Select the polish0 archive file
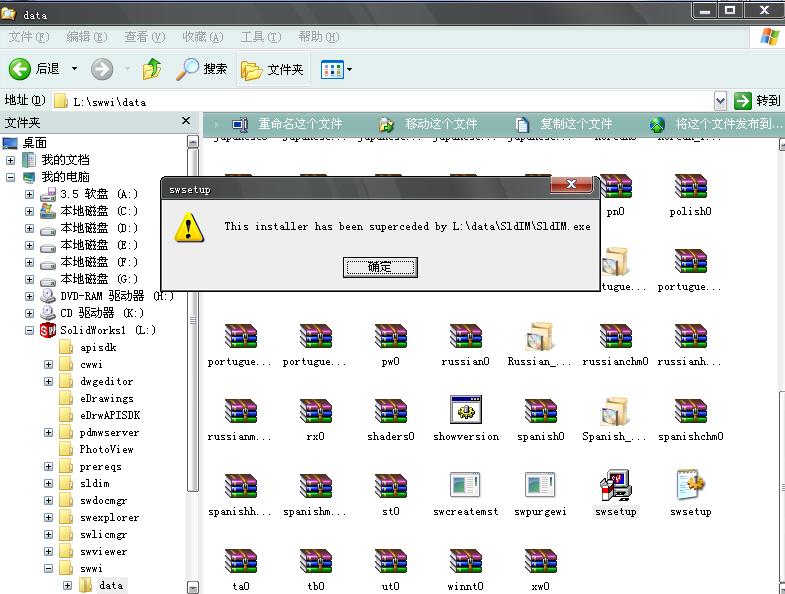 [690, 194]
